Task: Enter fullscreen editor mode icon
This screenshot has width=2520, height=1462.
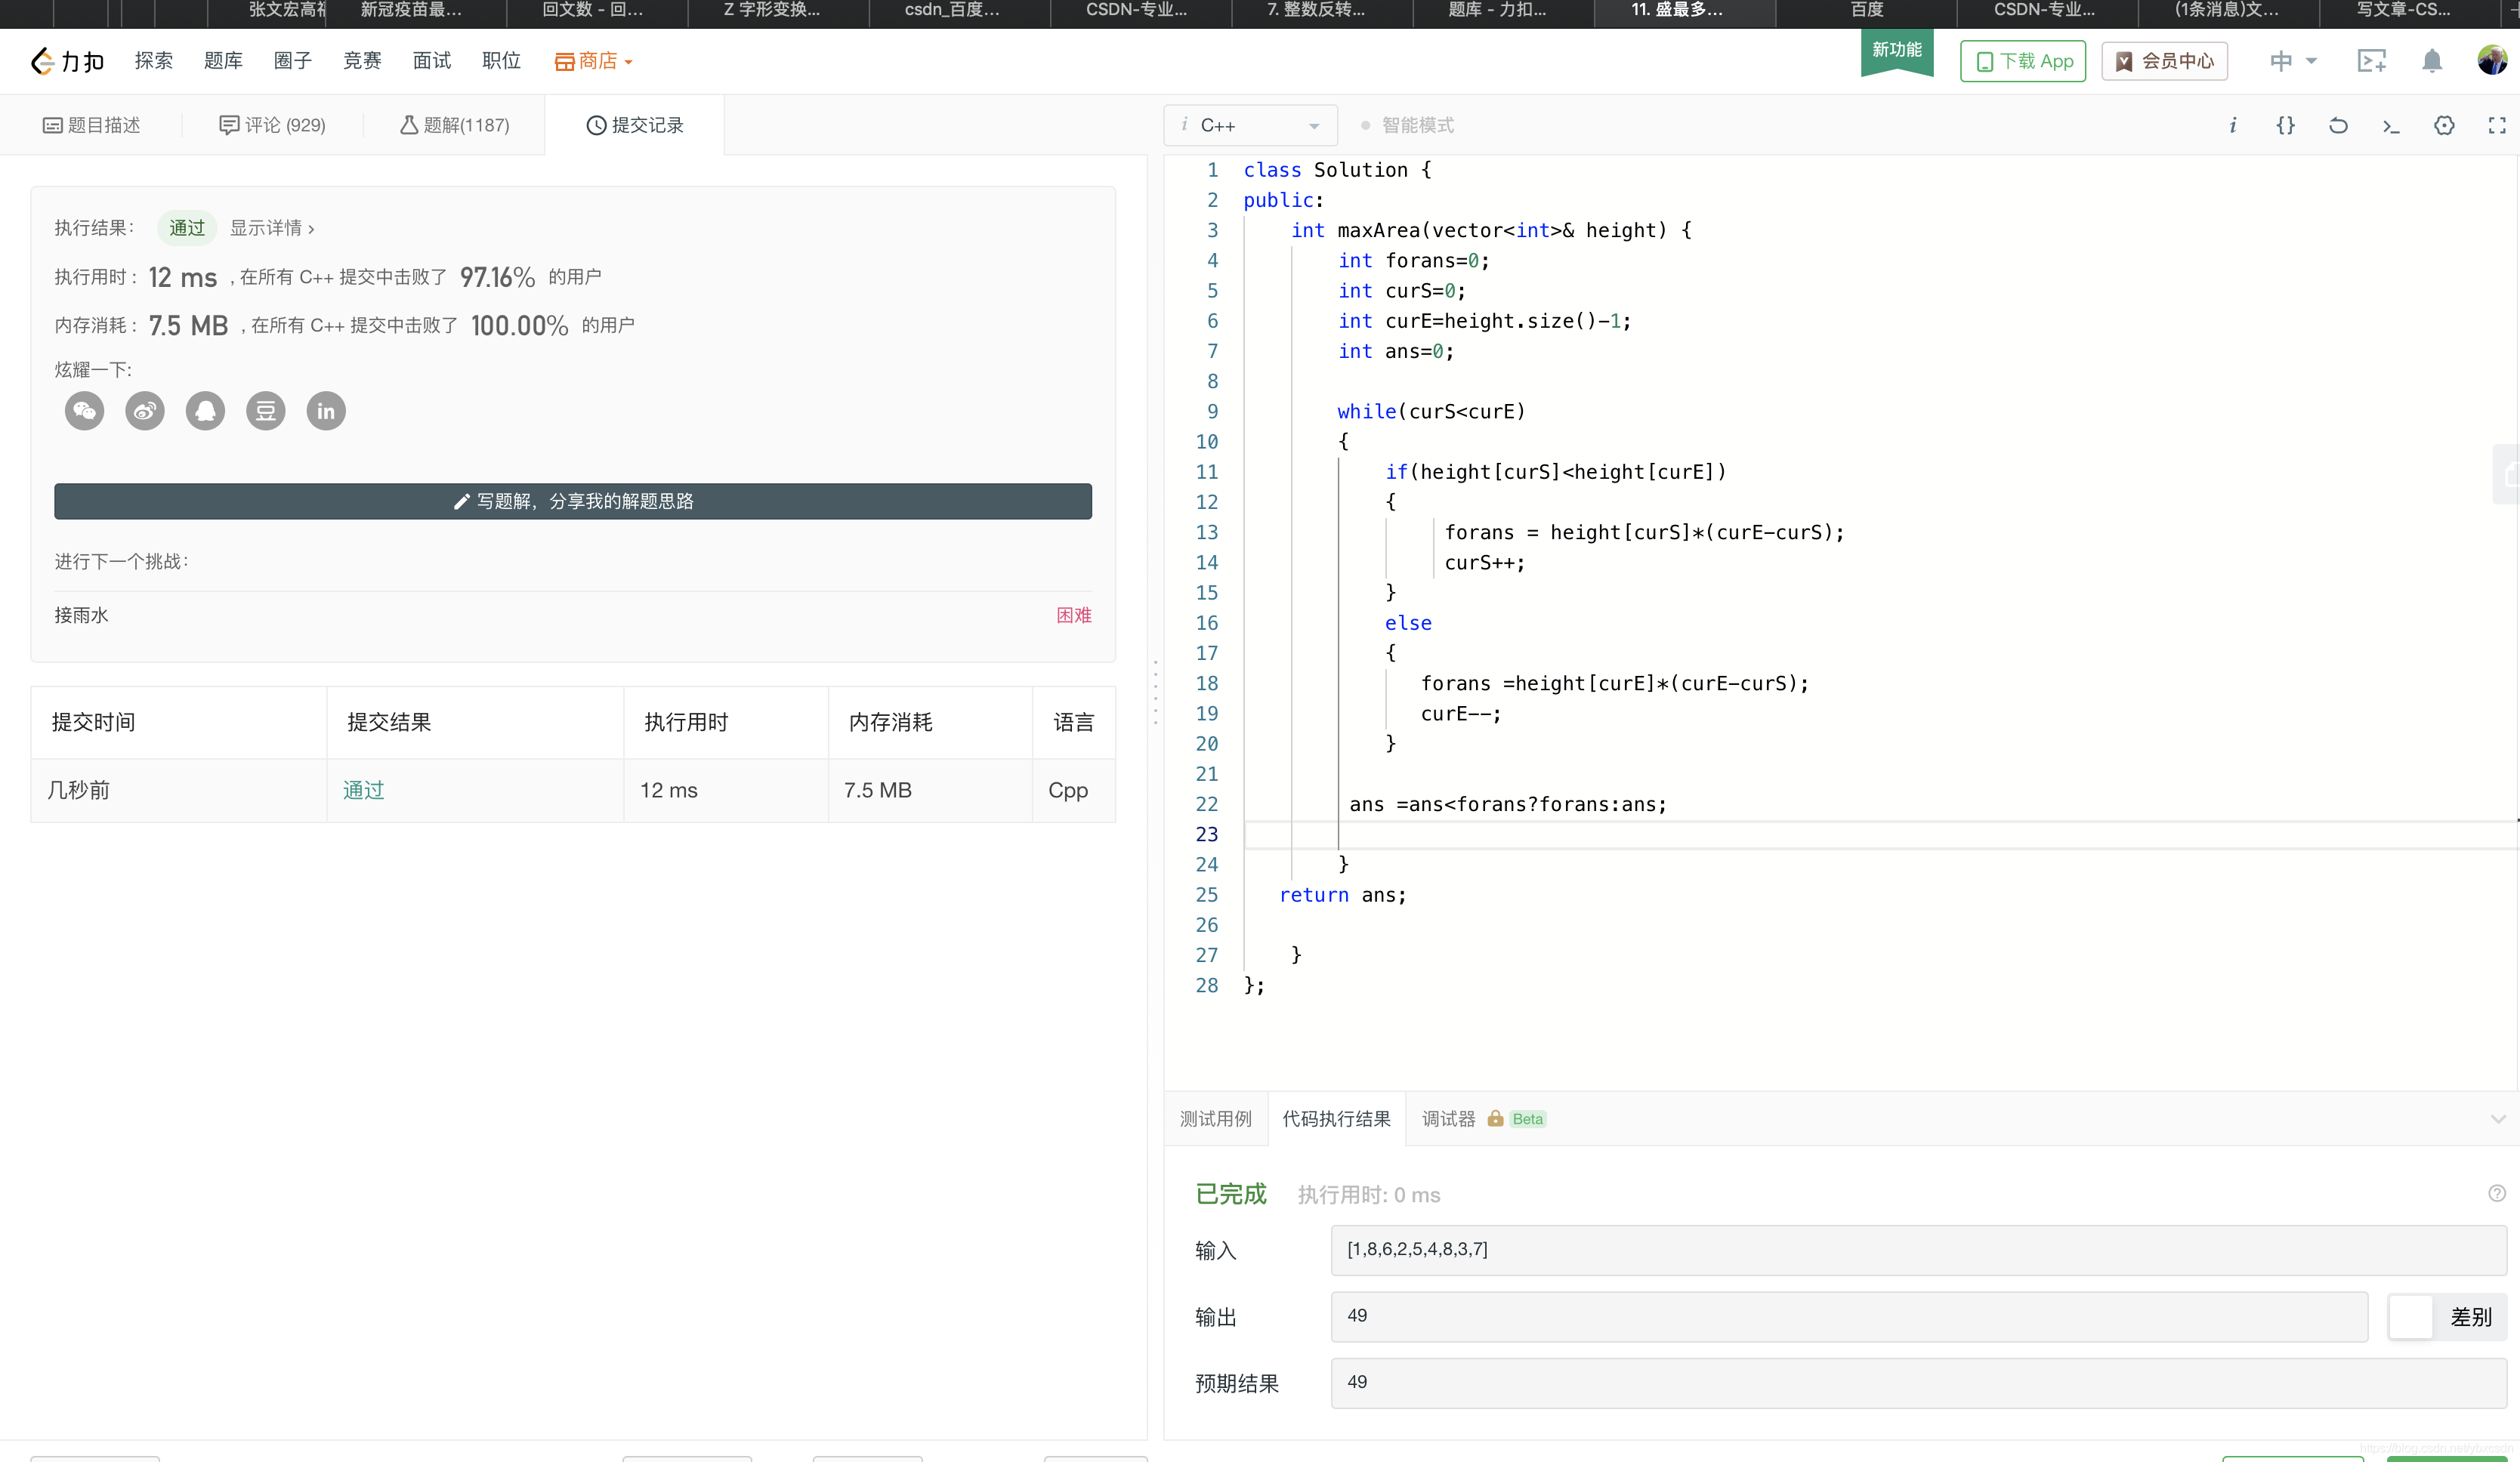Action: pos(2496,125)
